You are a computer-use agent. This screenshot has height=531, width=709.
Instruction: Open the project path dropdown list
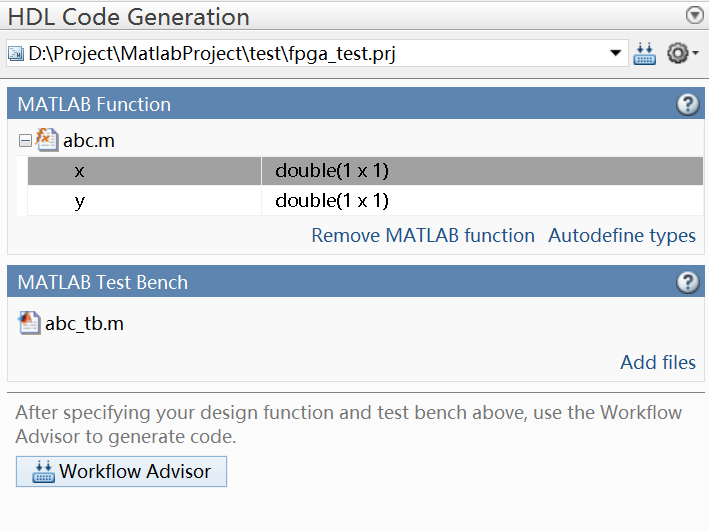click(x=616, y=54)
